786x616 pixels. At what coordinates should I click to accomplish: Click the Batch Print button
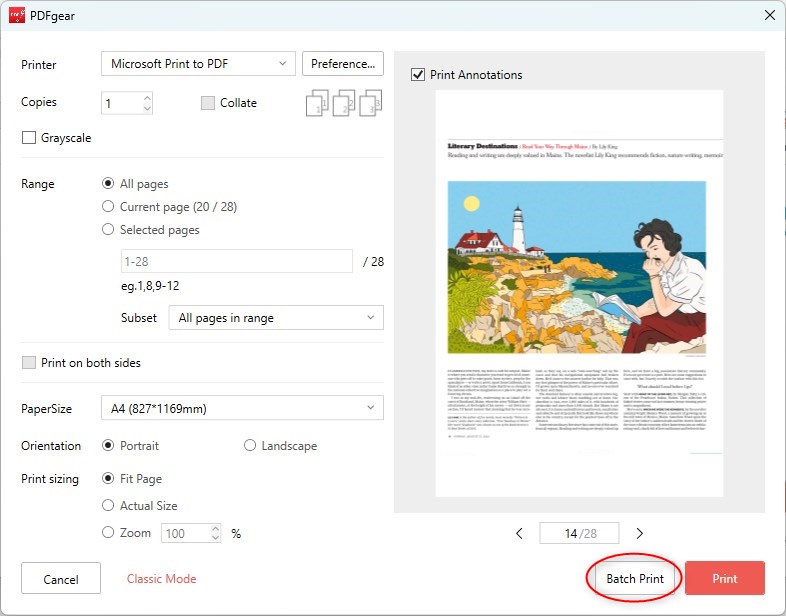pos(635,579)
